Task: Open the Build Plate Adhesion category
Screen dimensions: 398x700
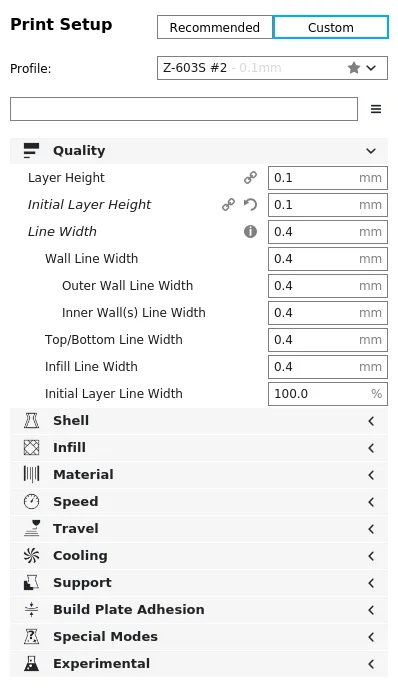Action: click(199, 609)
